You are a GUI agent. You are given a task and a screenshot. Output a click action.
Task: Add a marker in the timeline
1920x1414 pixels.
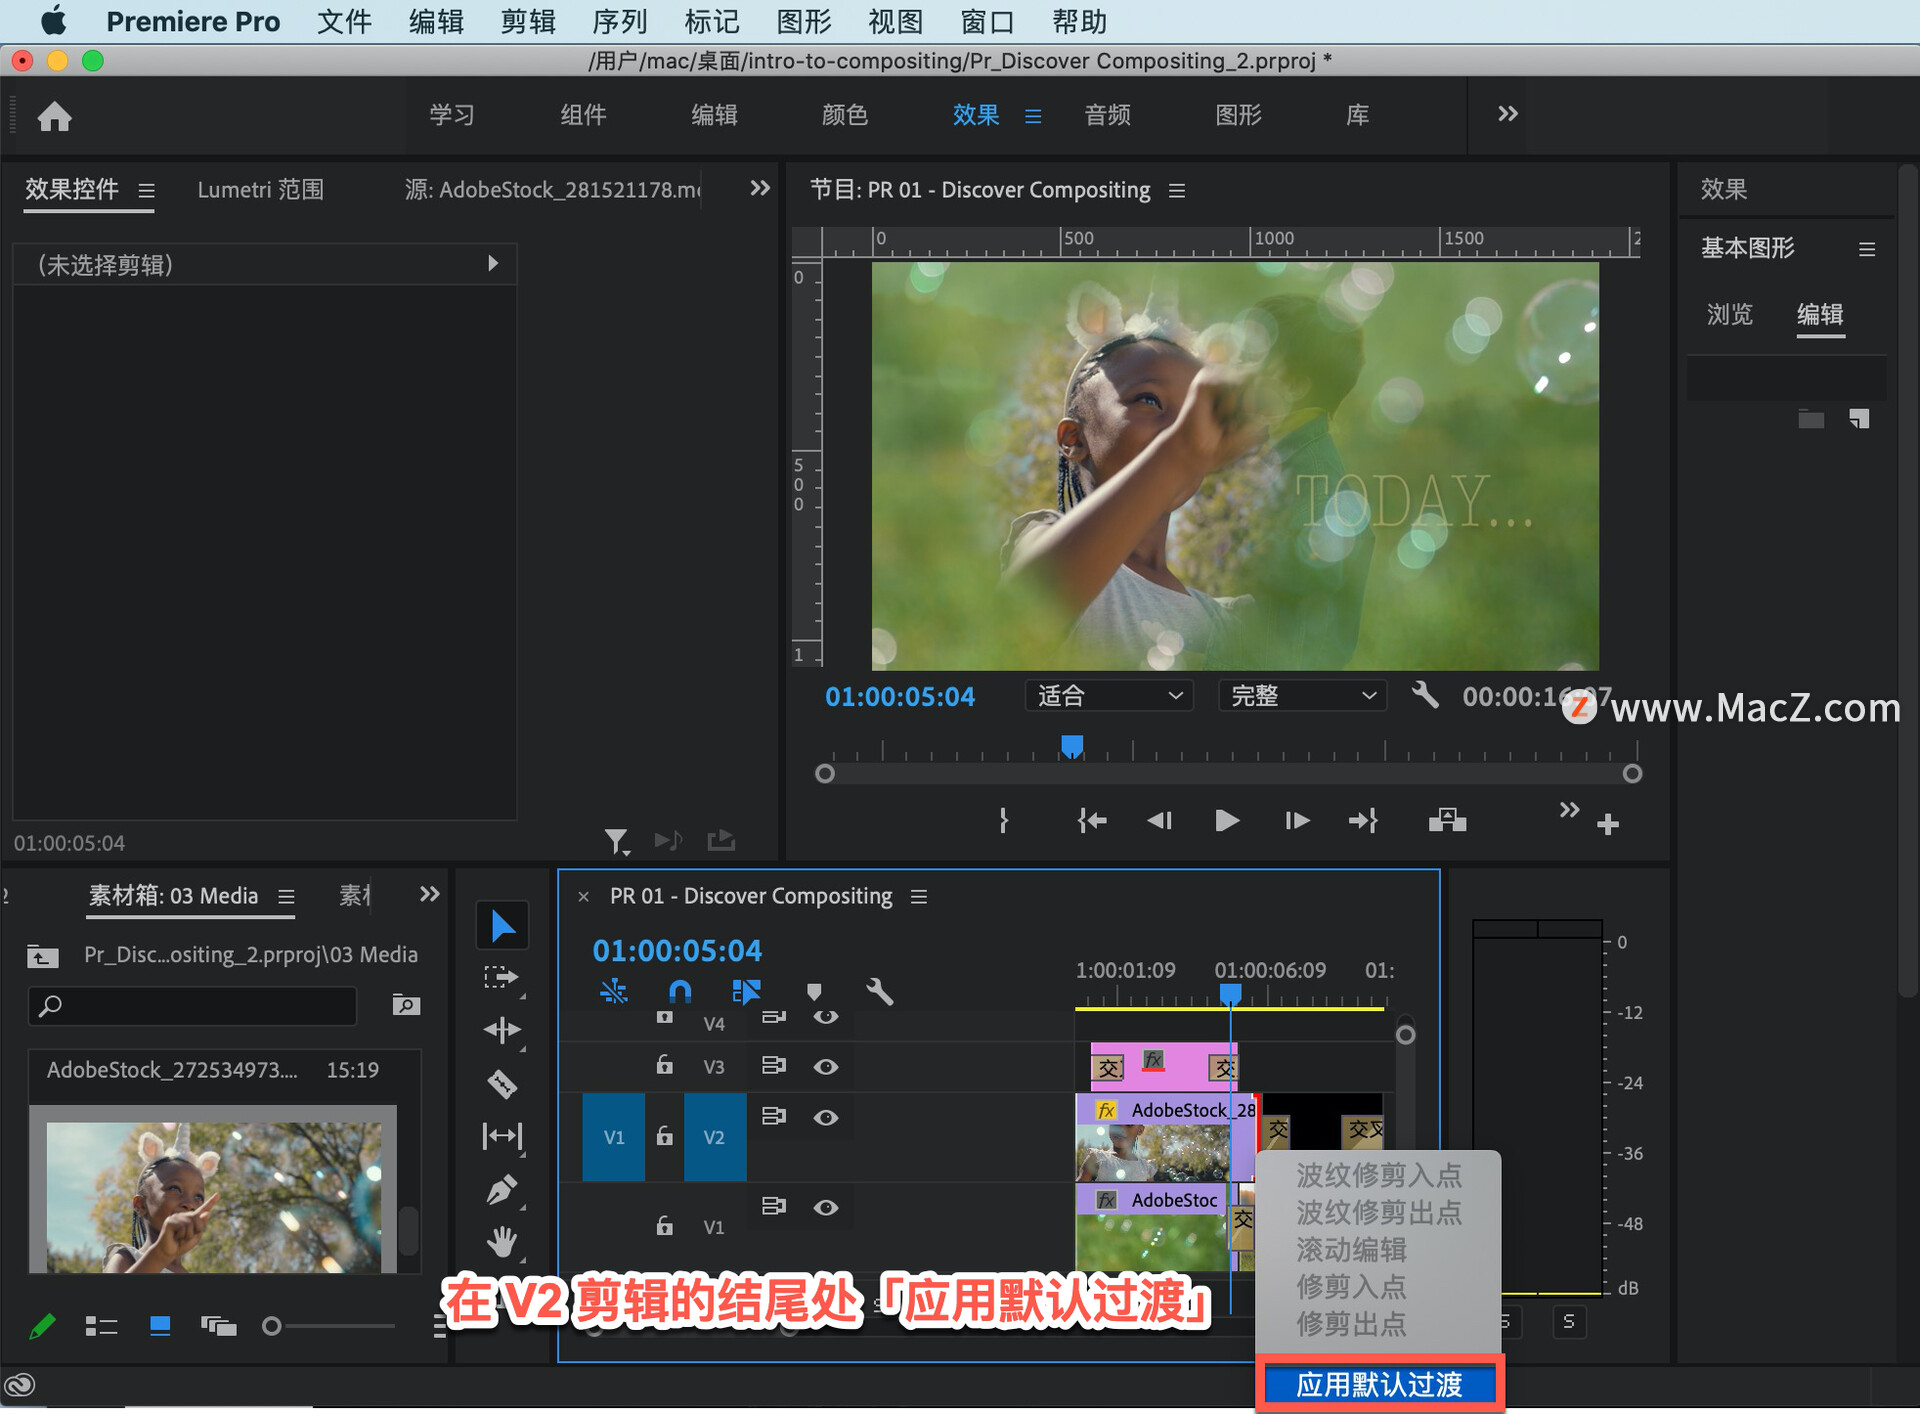[x=814, y=992]
